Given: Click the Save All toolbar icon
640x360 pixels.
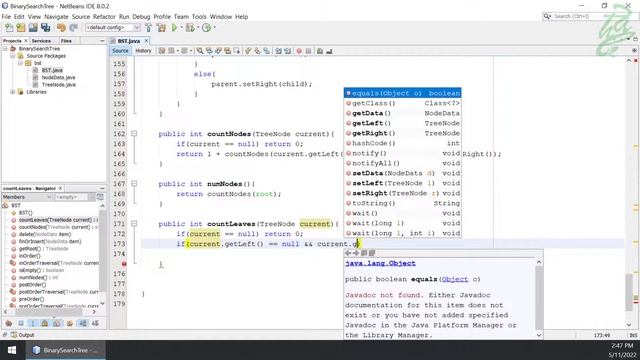Looking at the screenshot, I should coord(45,28).
